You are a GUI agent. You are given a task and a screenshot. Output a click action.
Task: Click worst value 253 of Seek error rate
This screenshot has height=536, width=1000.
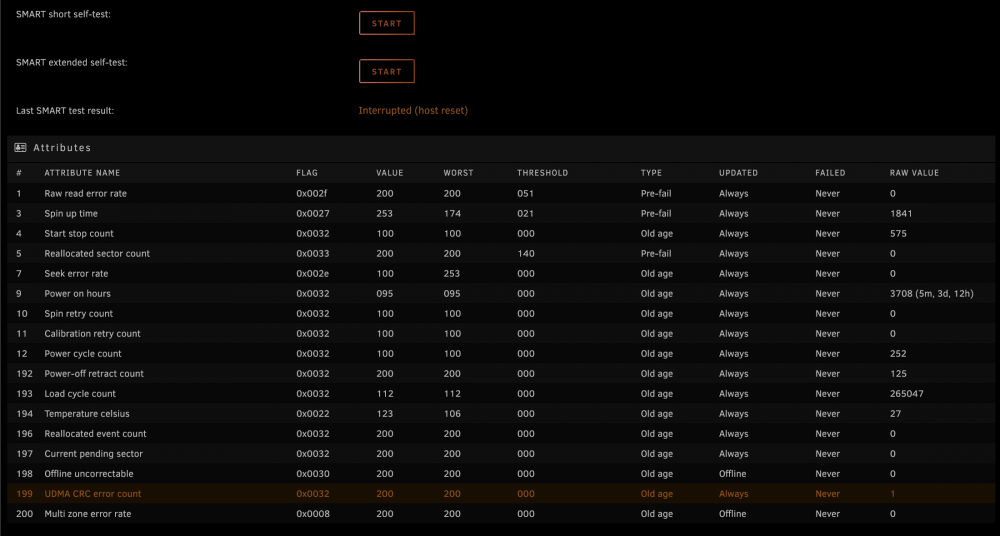tap(452, 274)
